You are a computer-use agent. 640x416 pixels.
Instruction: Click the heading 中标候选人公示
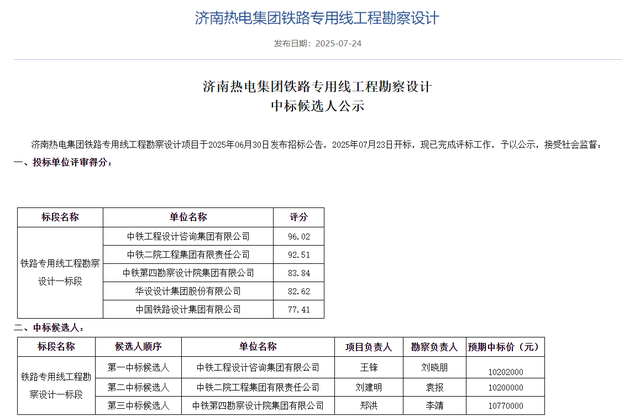point(317,106)
